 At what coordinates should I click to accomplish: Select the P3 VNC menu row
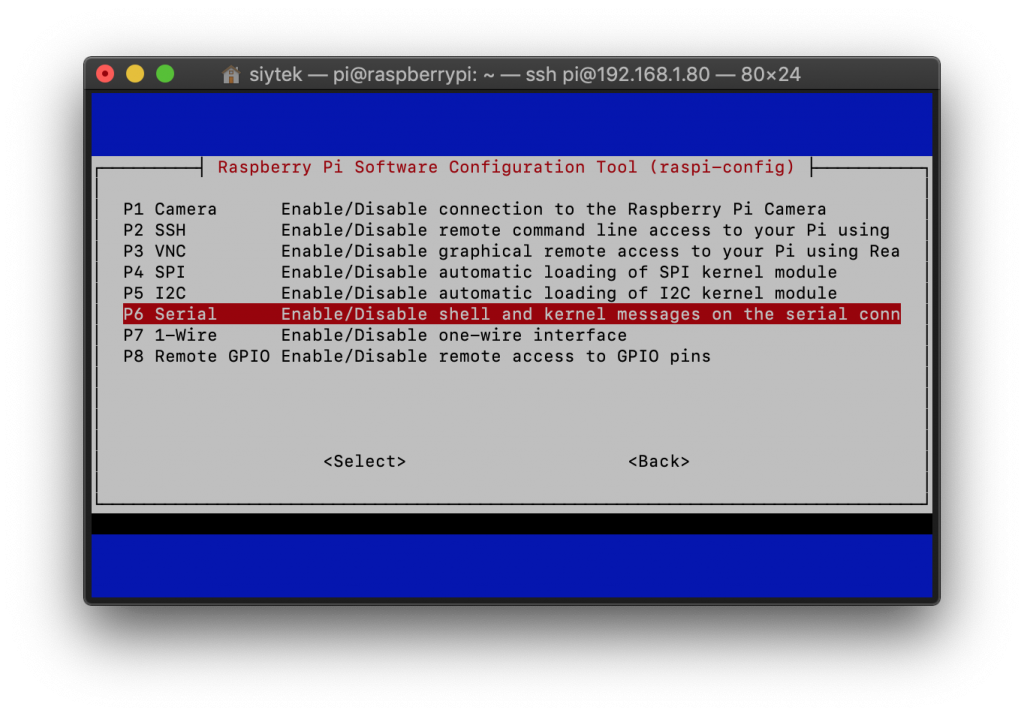point(512,251)
